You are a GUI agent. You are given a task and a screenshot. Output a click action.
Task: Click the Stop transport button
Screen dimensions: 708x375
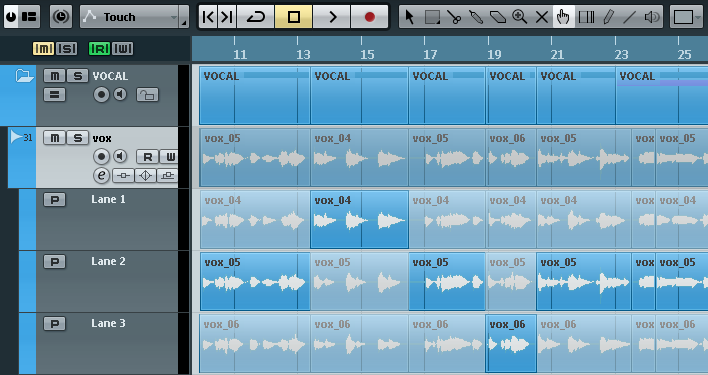click(x=293, y=17)
